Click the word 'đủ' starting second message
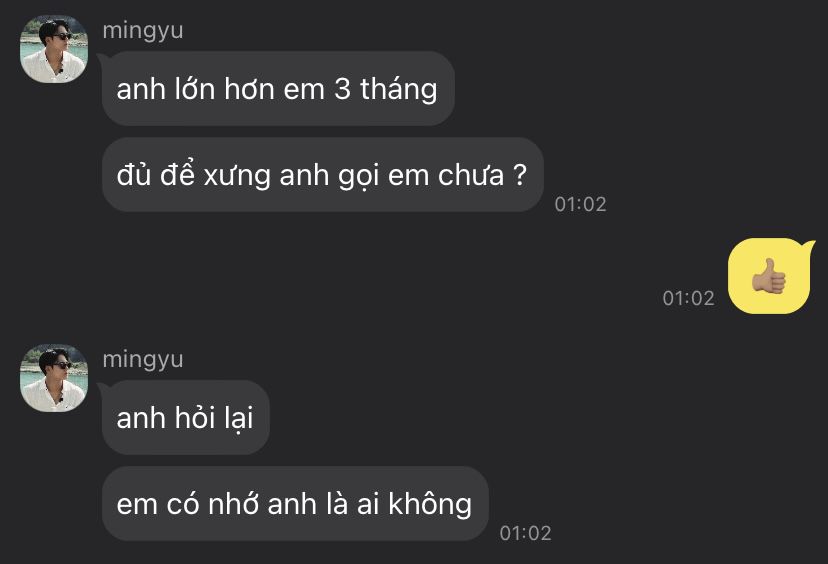The image size is (828, 564). click(x=134, y=174)
